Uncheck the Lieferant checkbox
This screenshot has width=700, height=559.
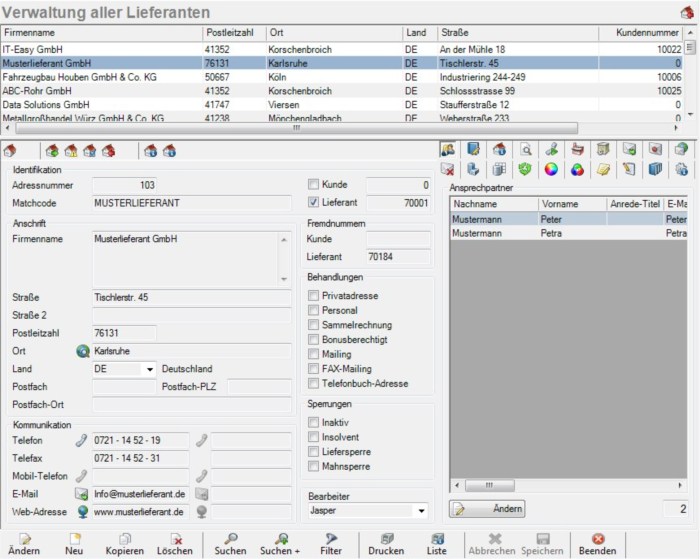tap(313, 202)
